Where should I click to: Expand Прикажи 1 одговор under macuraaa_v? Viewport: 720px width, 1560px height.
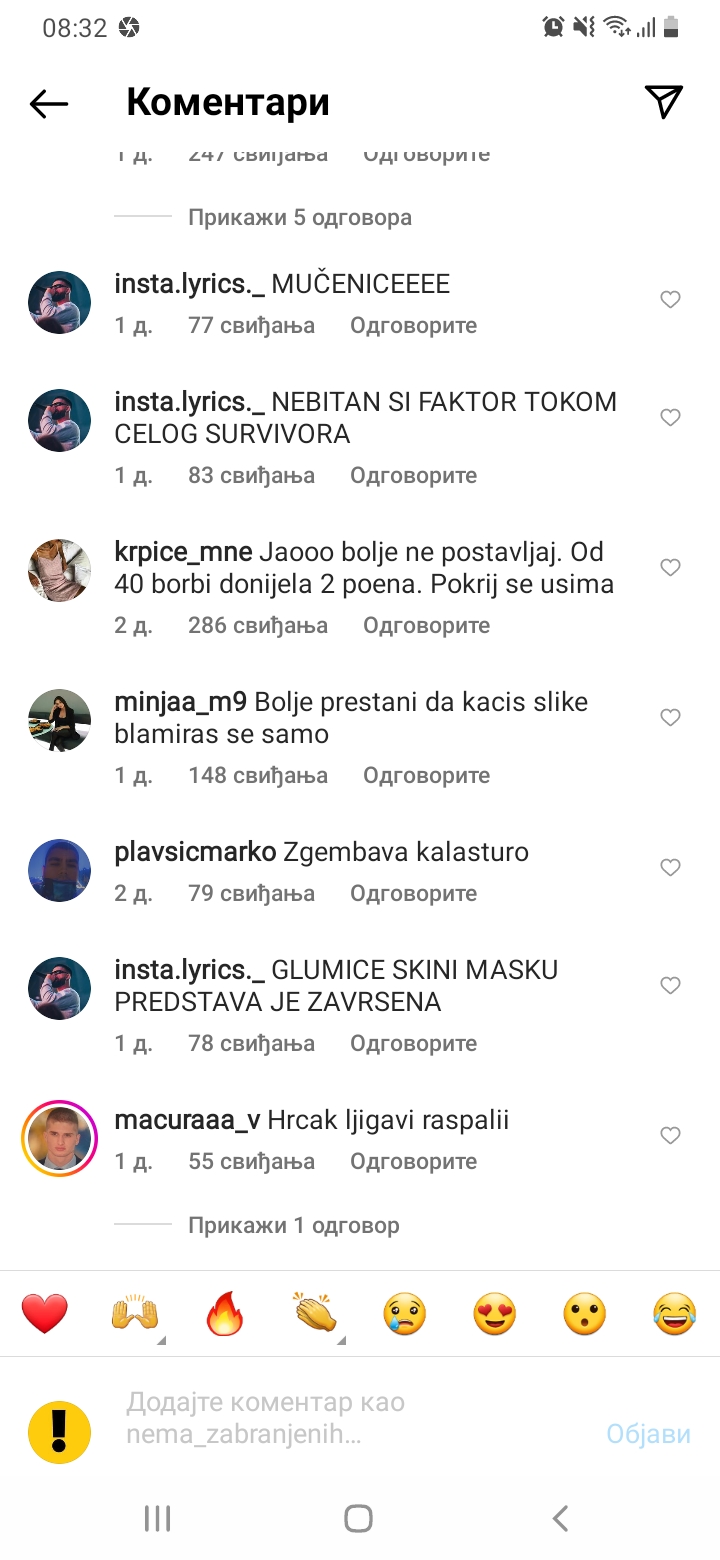pos(294,1225)
